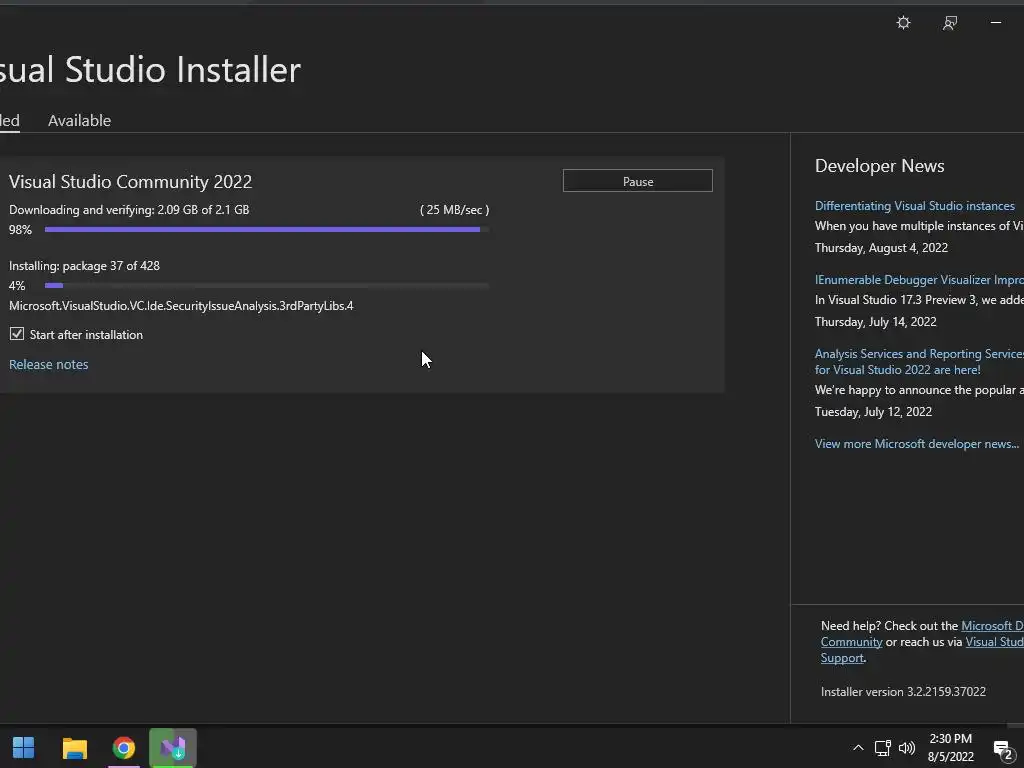Select the Visual Studio Community 2022 title
This screenshot has width=1024, height=768.
pyautogui.click(x=131, y=182)
